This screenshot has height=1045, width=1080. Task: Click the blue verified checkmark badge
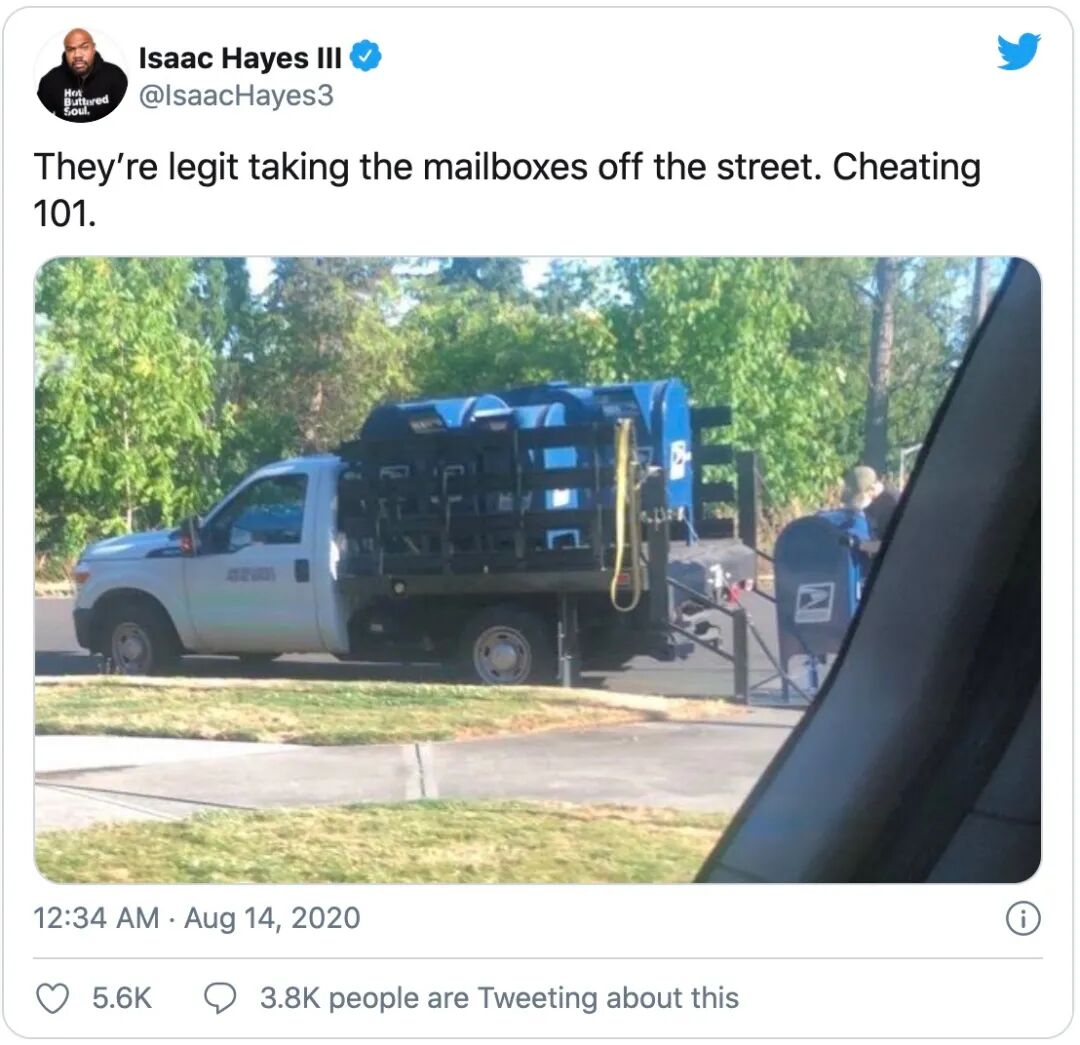tap(366, 56)
